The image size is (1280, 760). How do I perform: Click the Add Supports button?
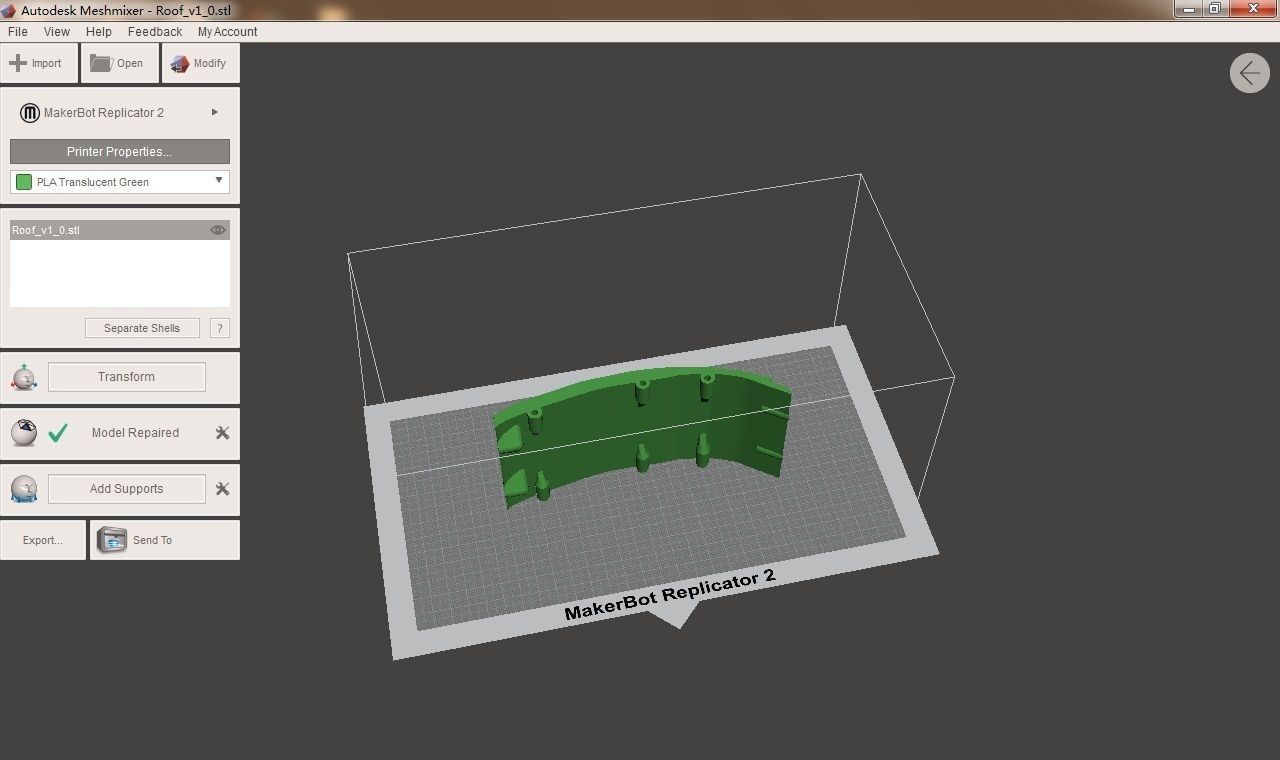coord(127,489)
